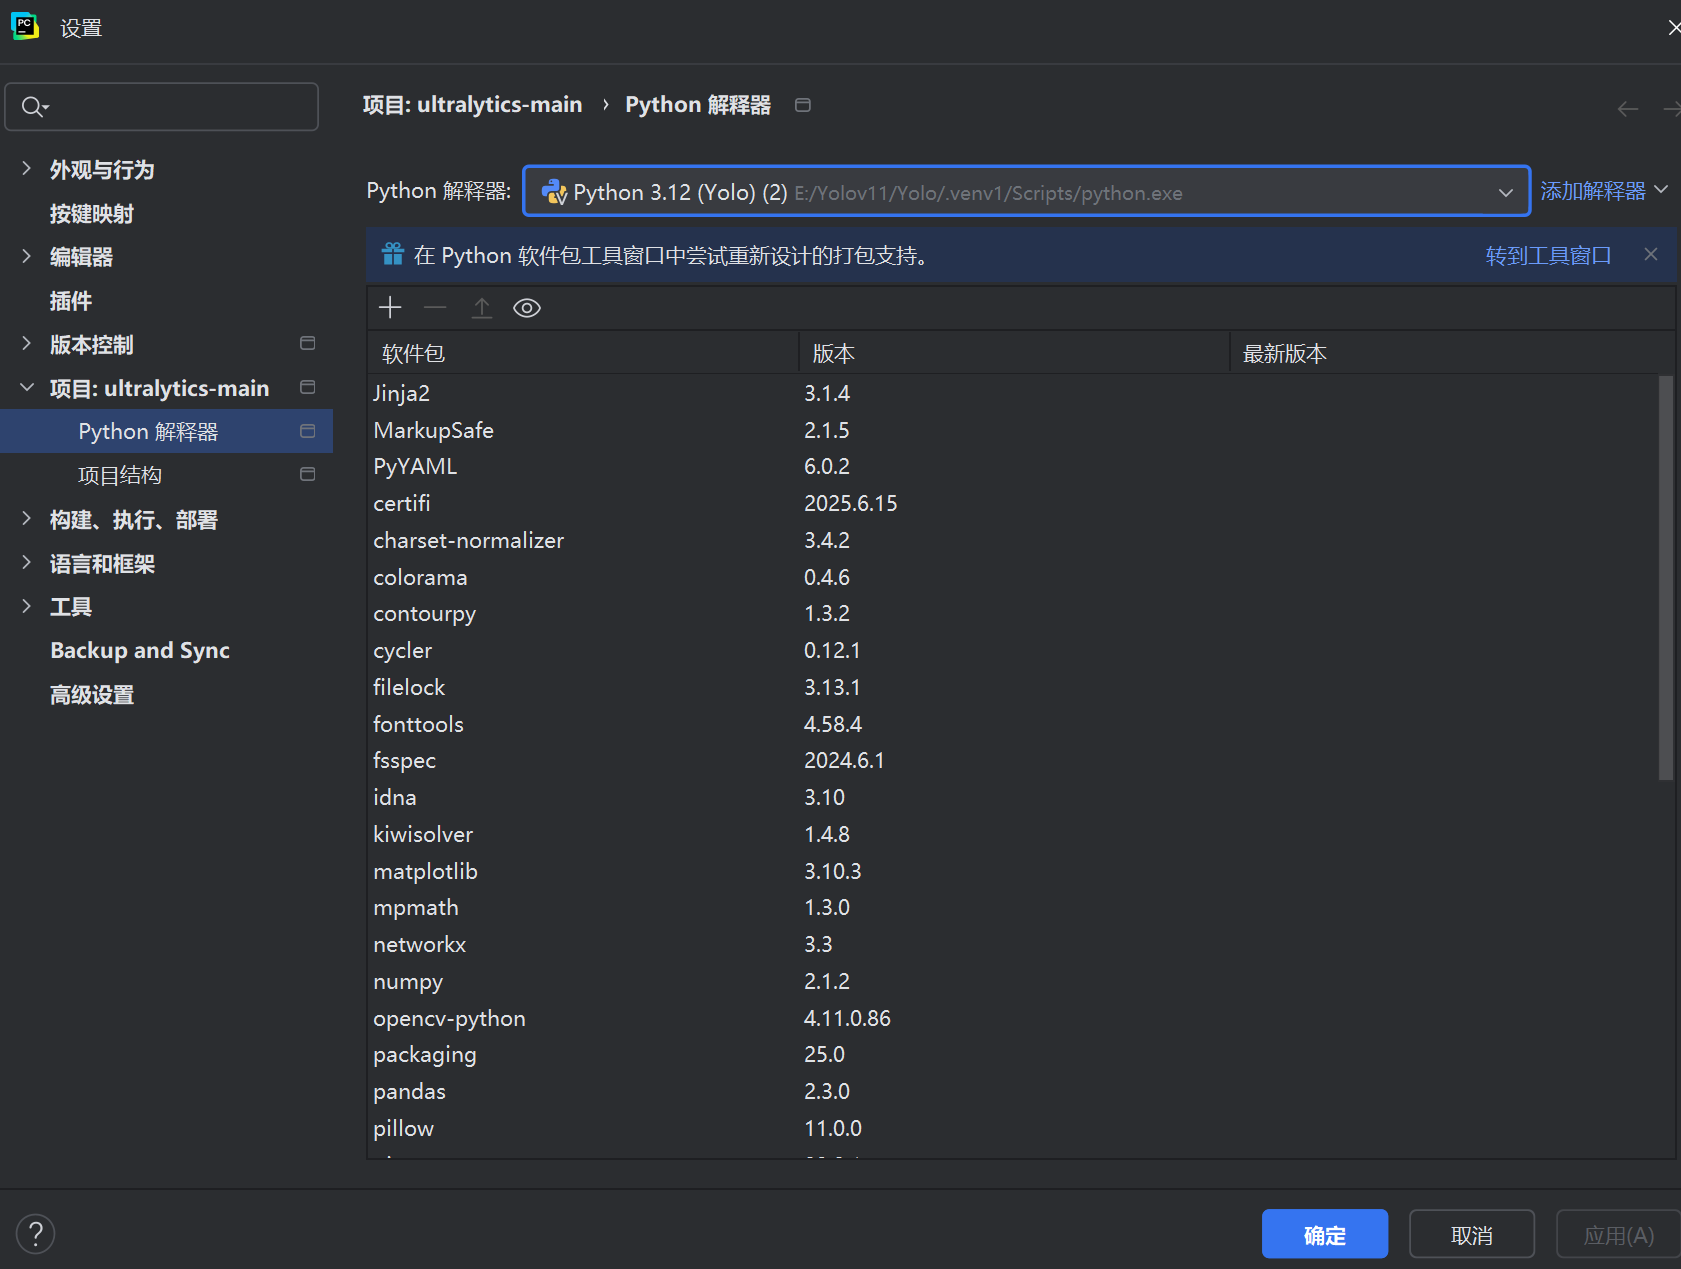Select the colorama package row

coord(1013,577)
